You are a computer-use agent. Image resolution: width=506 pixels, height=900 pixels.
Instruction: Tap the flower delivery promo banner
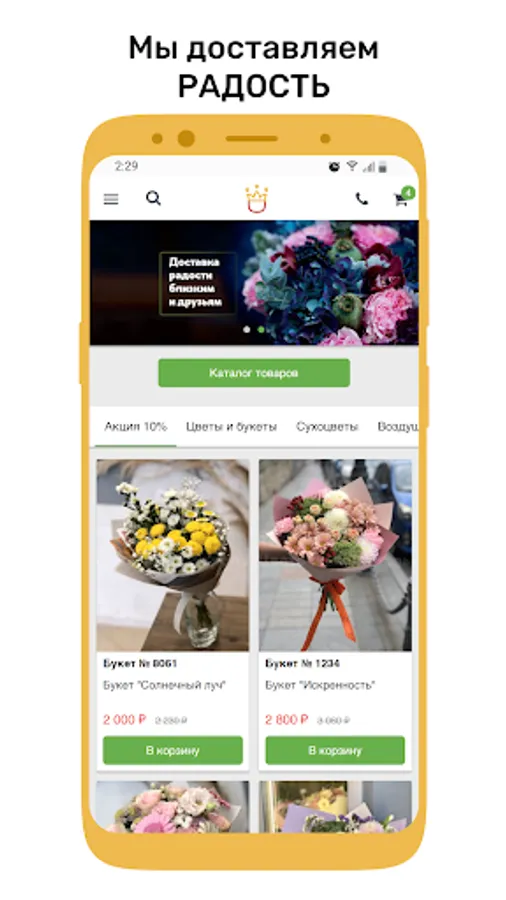(254, 283)
